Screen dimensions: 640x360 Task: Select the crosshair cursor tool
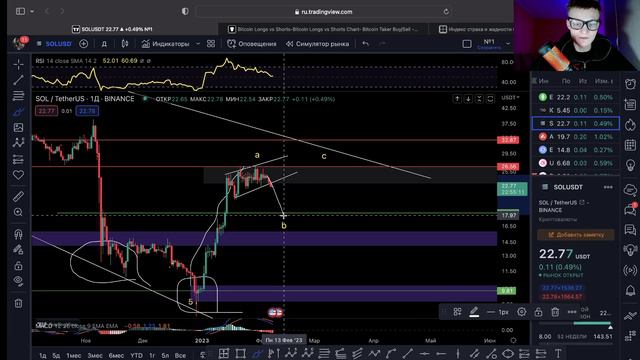click(x=18, y=64)
